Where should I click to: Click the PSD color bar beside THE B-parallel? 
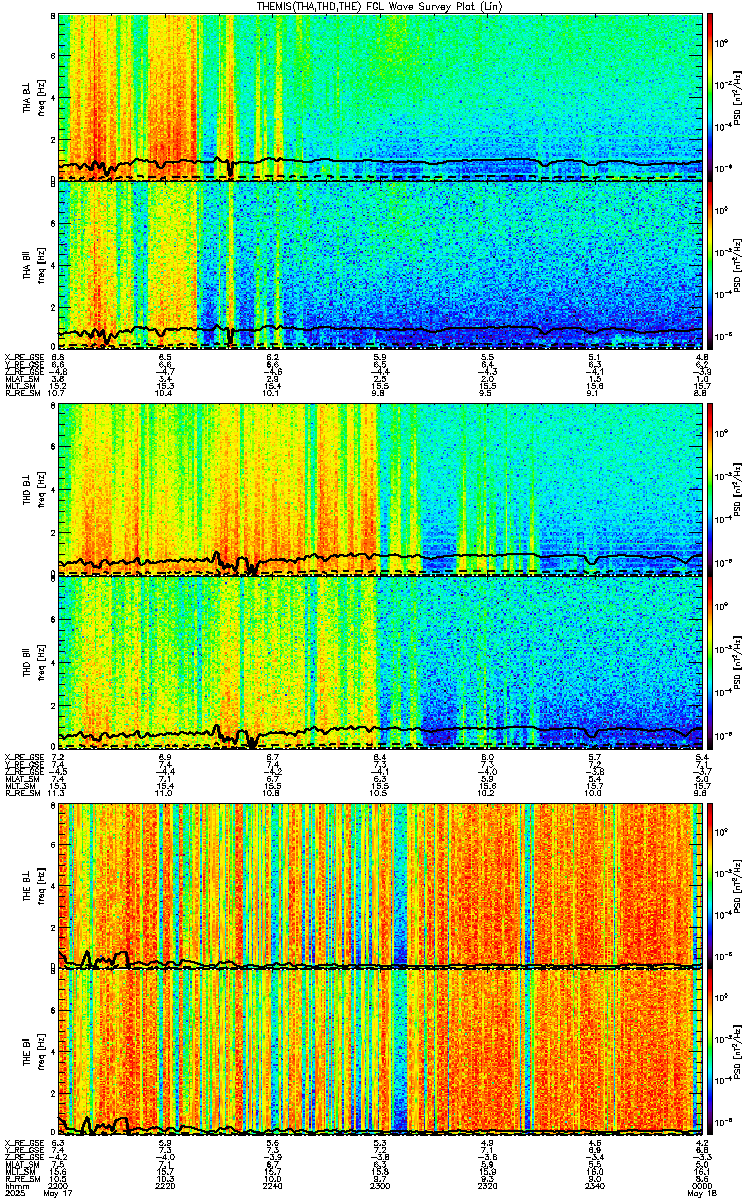711,1053
